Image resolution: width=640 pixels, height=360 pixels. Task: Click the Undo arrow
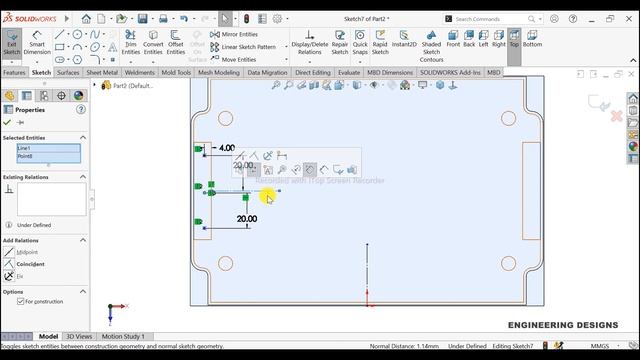184,19
